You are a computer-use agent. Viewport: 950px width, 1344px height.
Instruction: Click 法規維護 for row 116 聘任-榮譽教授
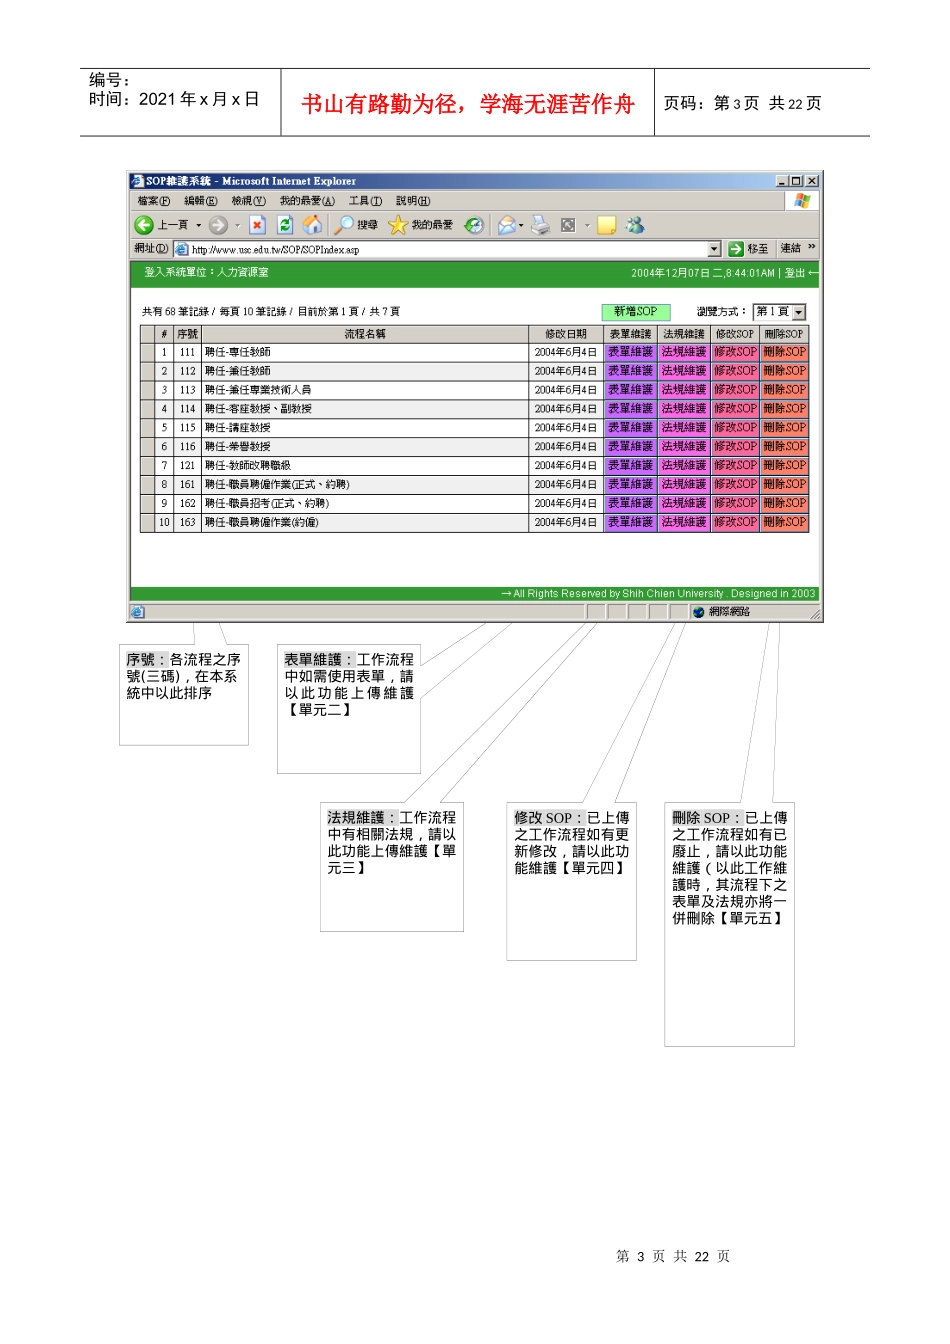(x=684, y=447)
